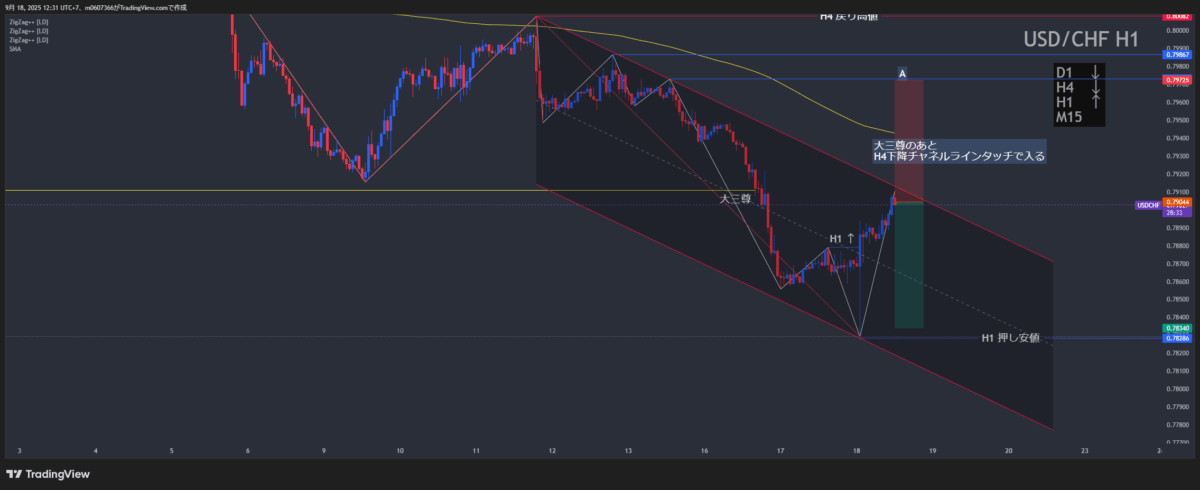Click the blue 0.78286 price label

tap(1175, 338)
